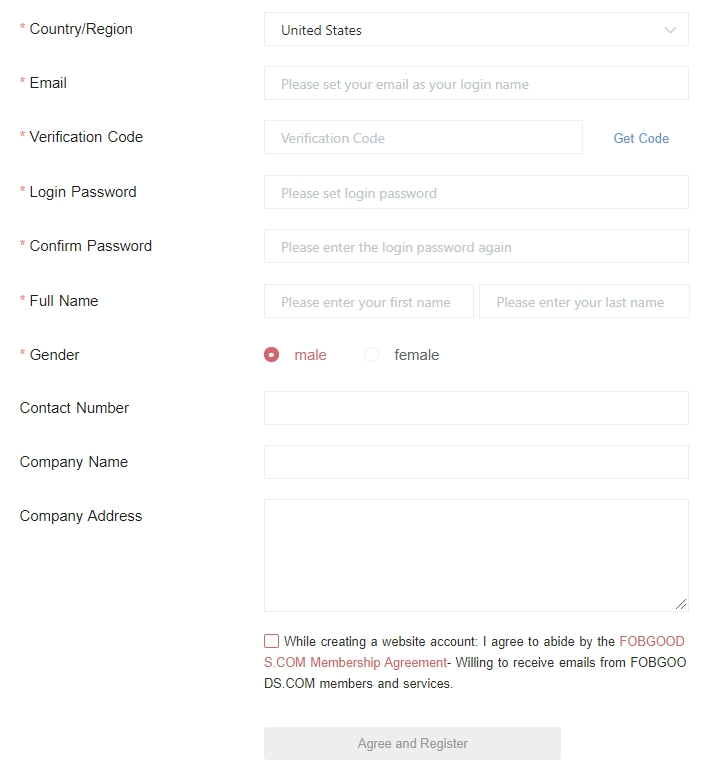Open the Country/Region dropdown

click(475, 30)
